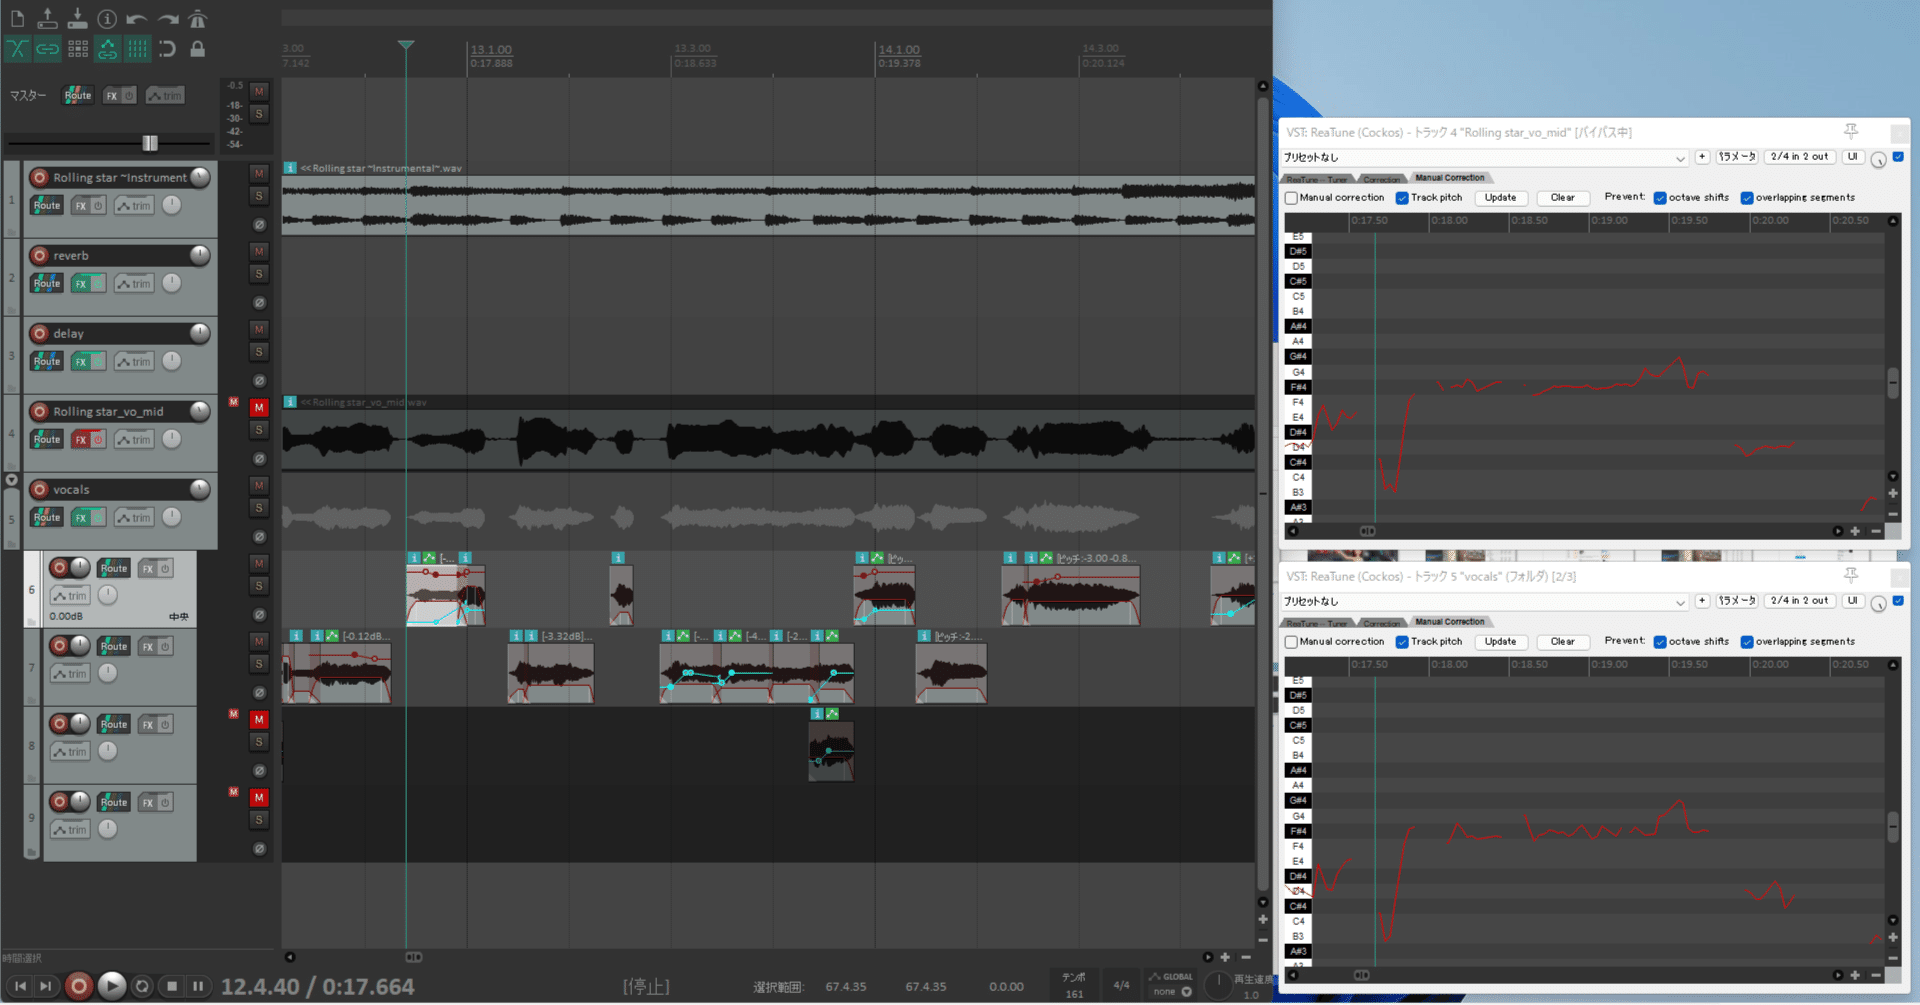Toggle the Repeat loop button in transport
This screenshot has height=1005, width=1920.
click(x=142, y=986)
